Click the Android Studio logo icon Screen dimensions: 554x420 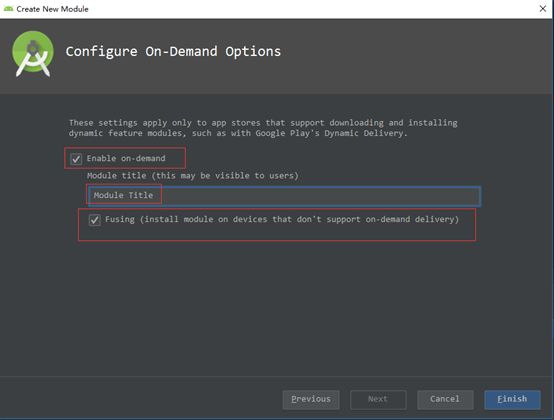(x=33, y=54)
